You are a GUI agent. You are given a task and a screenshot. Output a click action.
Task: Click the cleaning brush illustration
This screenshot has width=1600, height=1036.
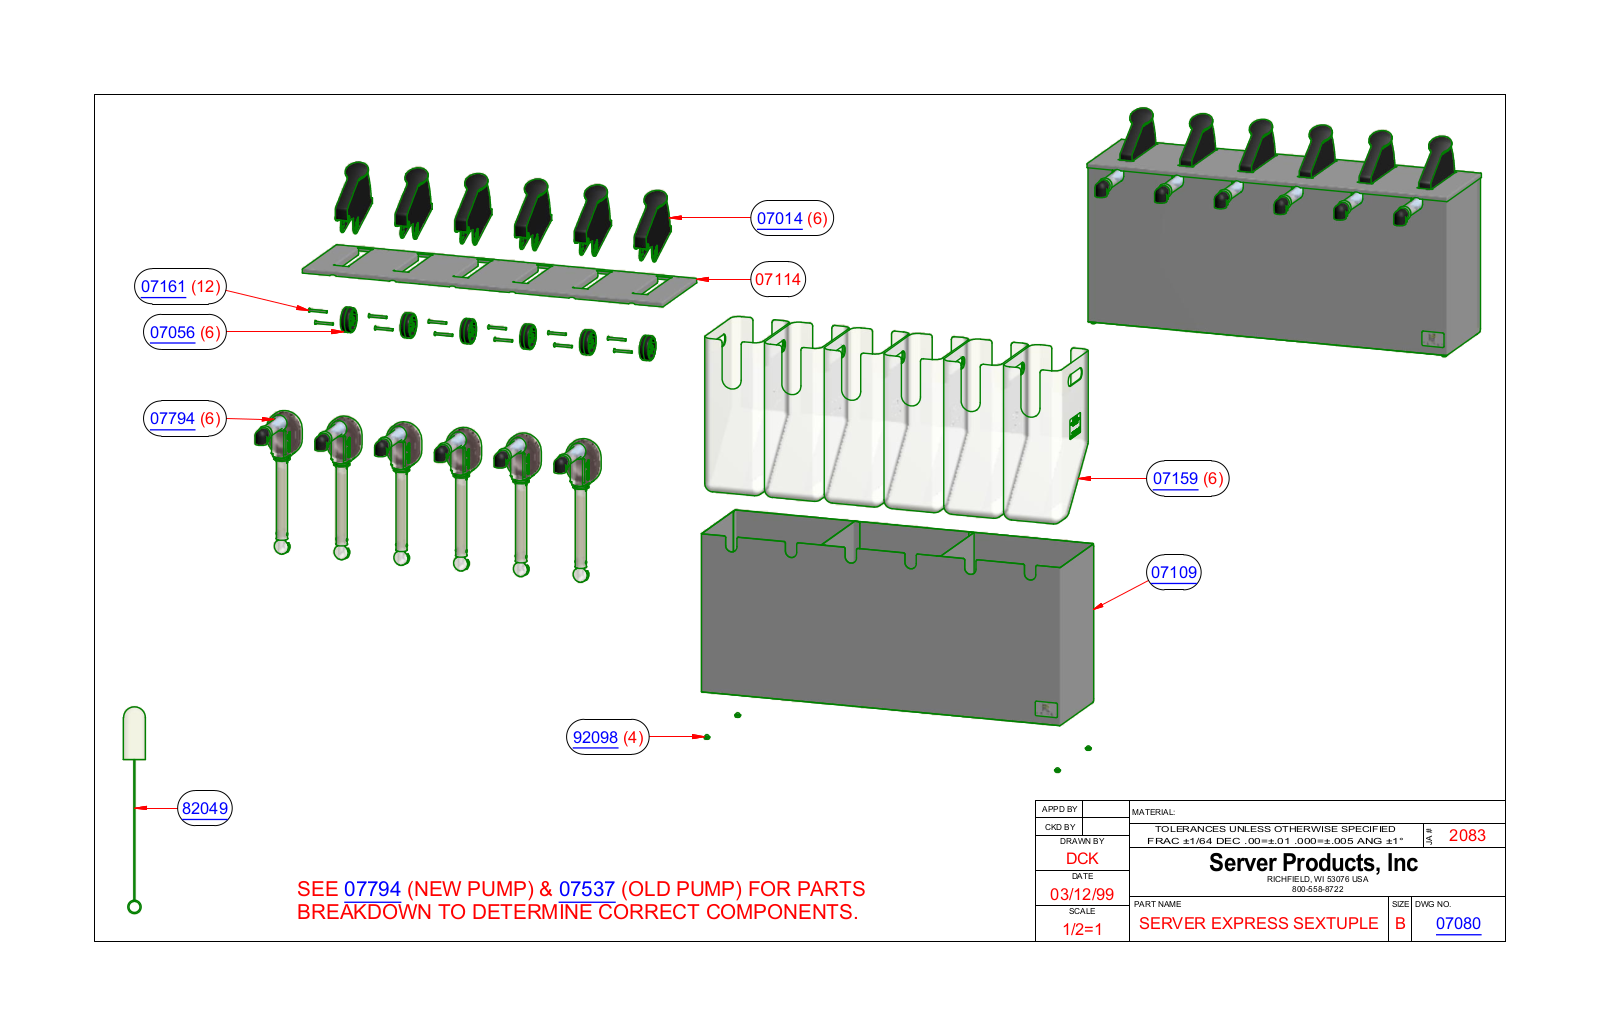(x=134, y=810)
